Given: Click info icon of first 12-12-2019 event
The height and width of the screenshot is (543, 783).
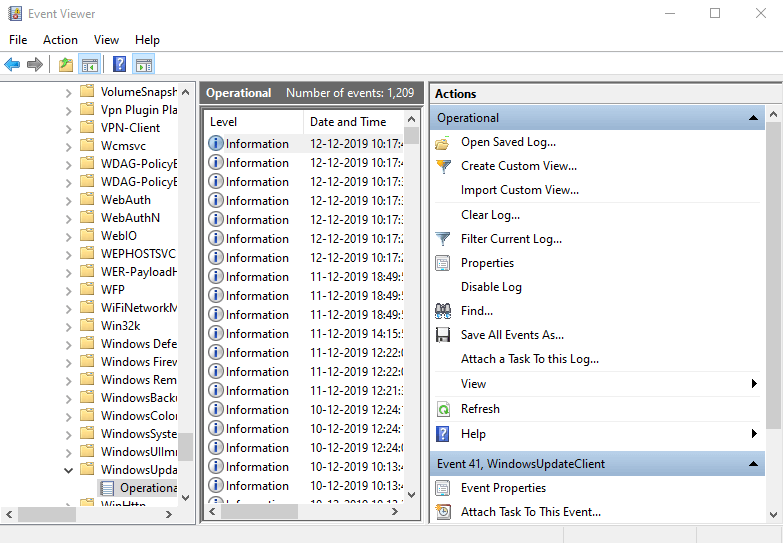Looking at the screenshot, I should (x=216, y=143).
